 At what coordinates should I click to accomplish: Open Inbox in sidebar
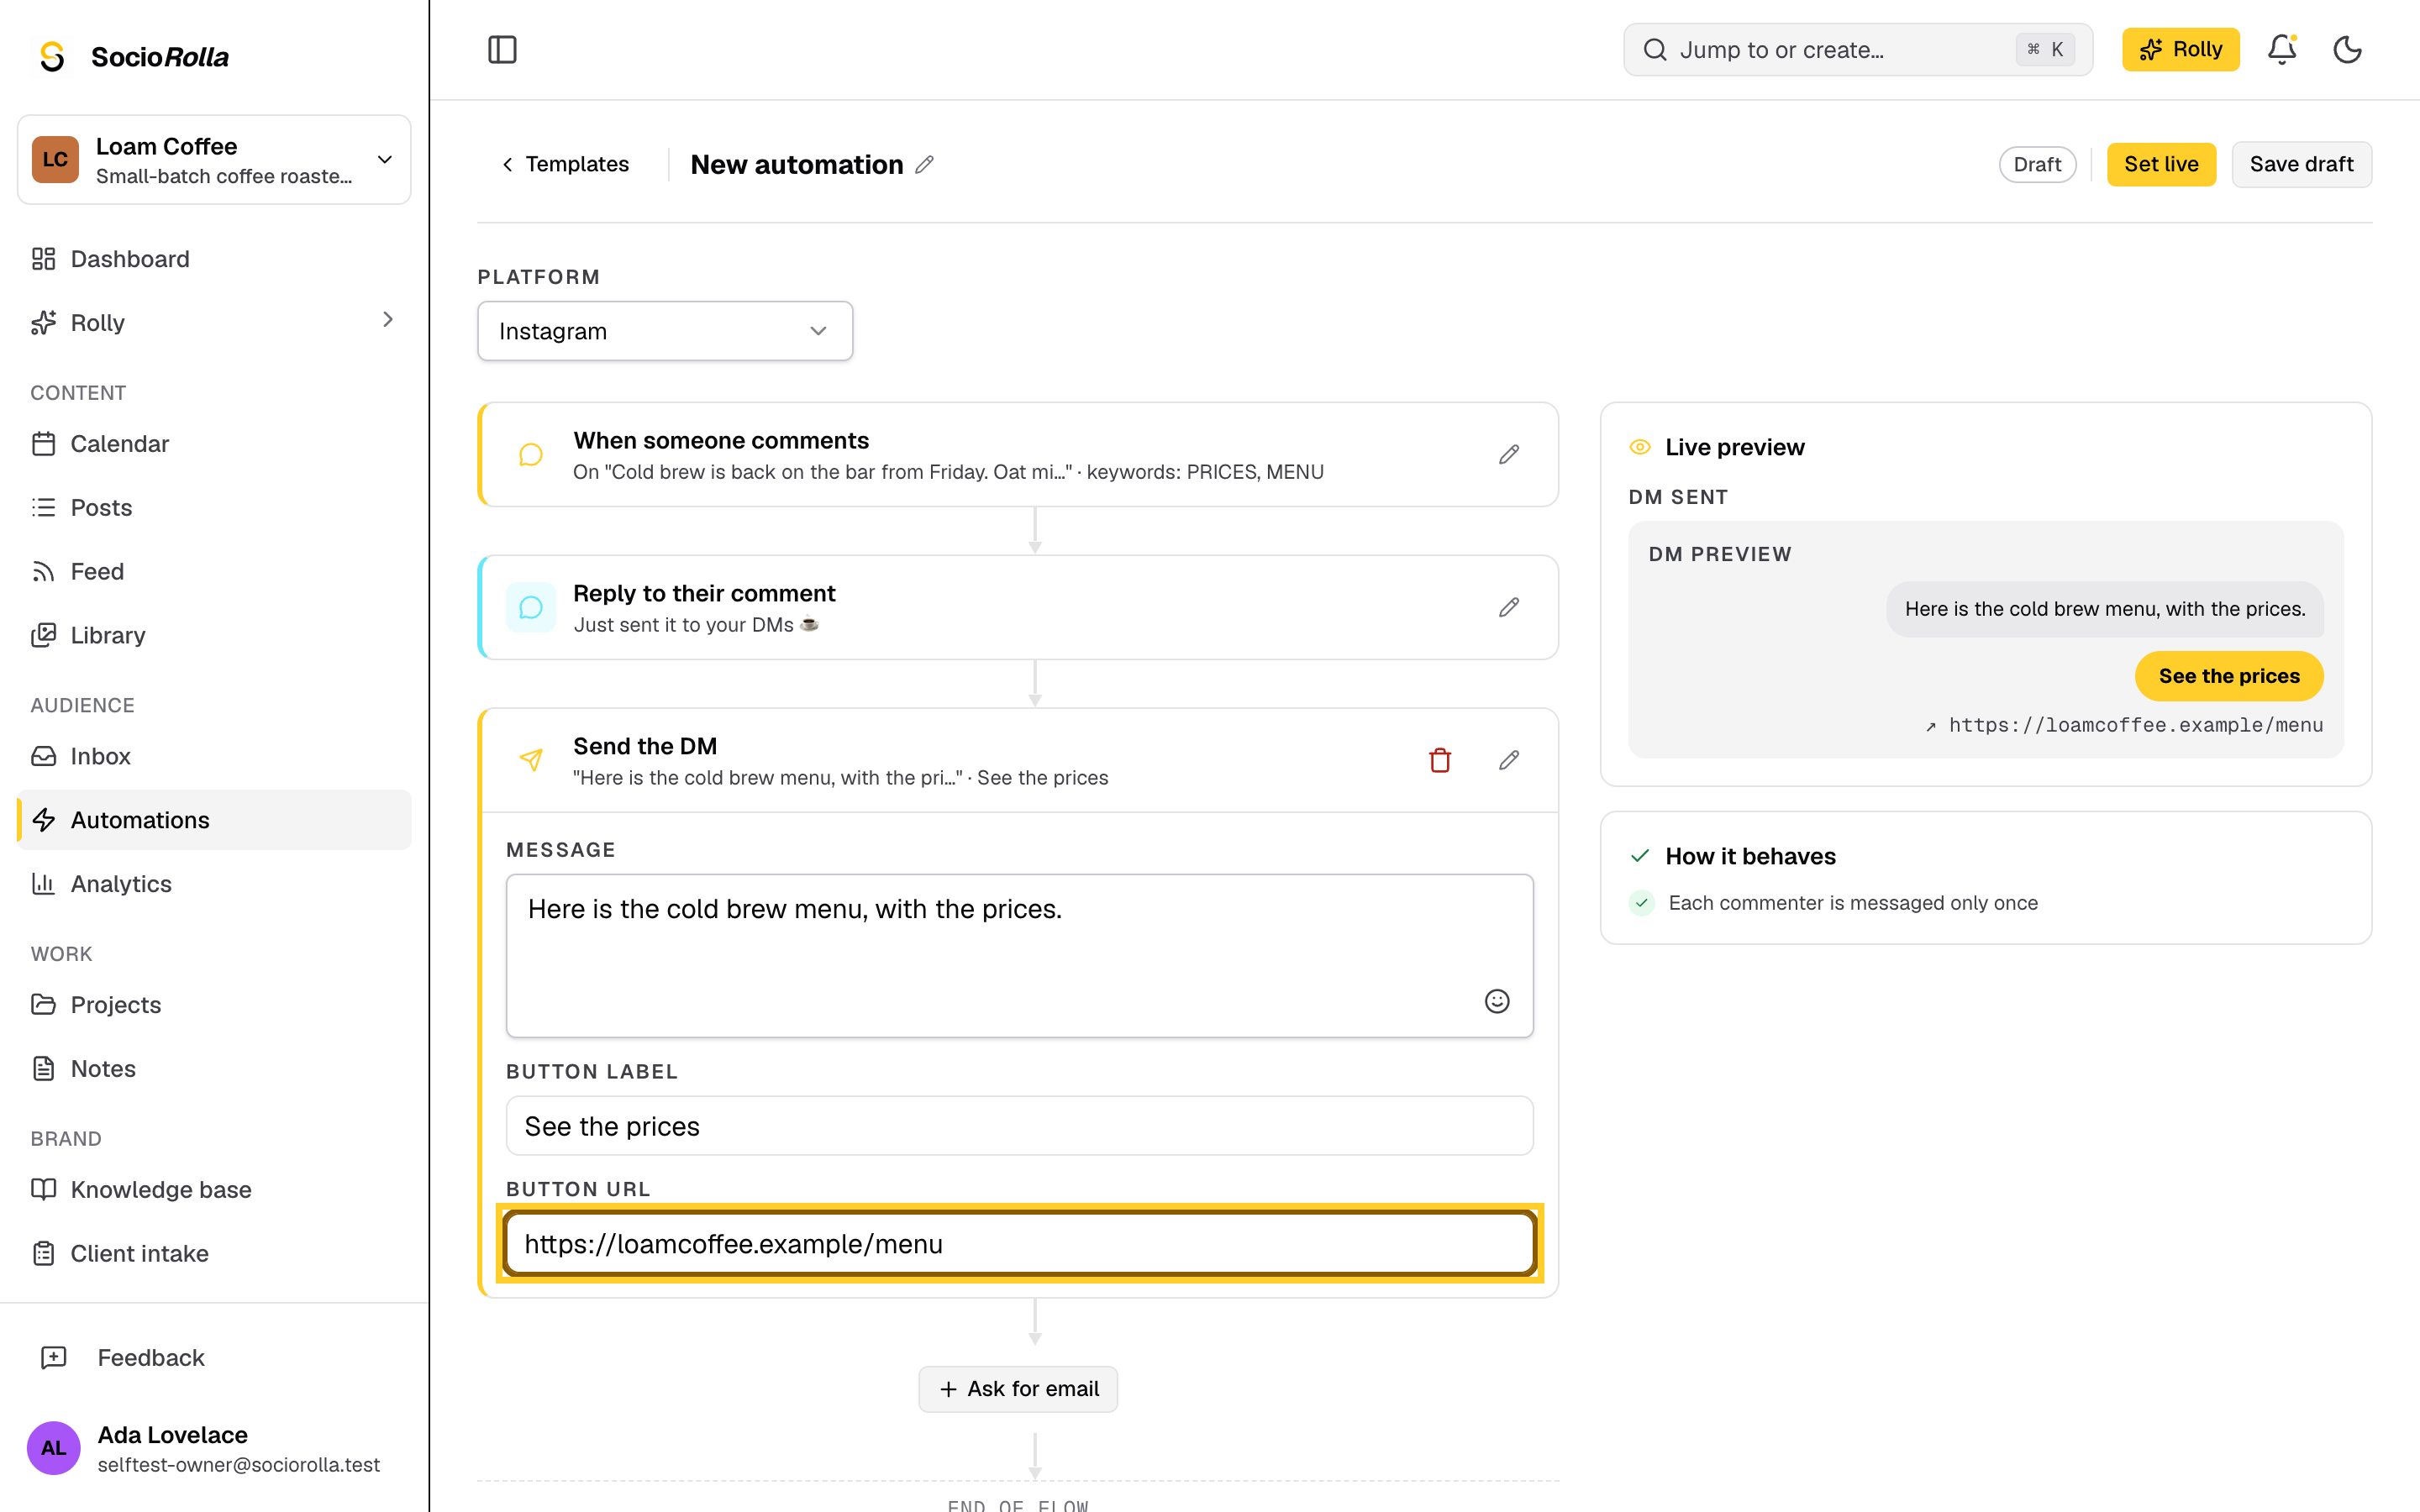point(214,757)
